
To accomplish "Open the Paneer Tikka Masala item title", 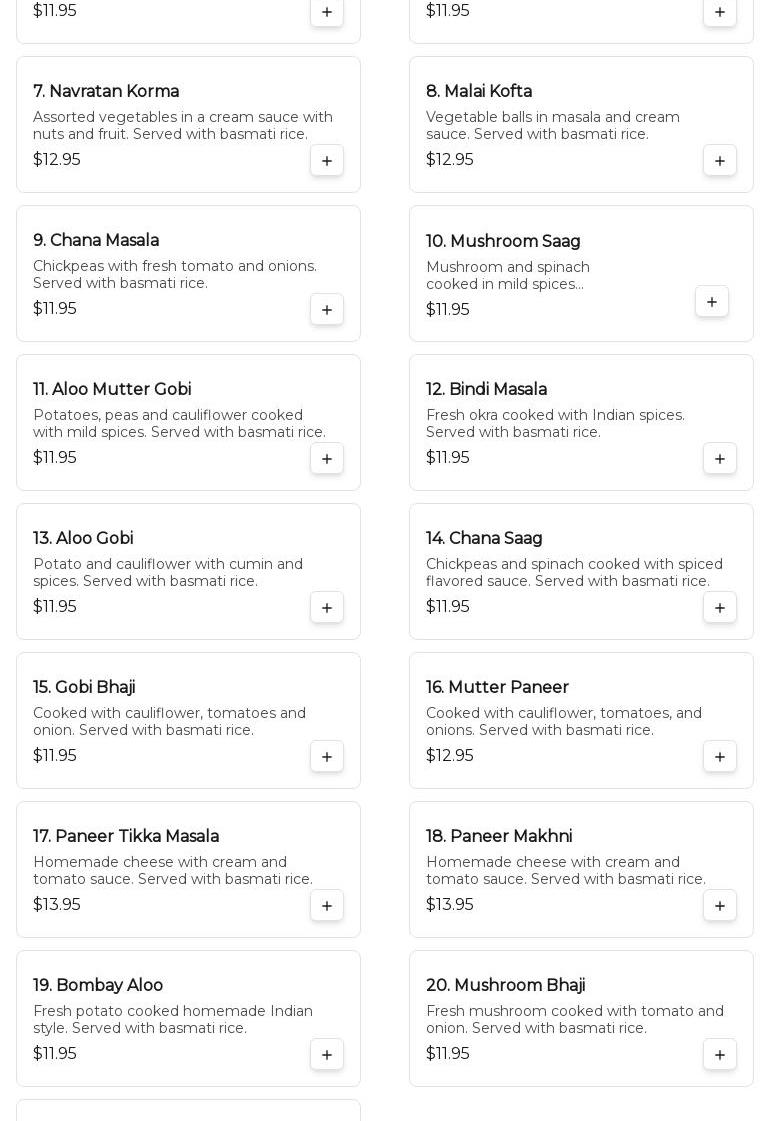I will pyautogui.click(x=126, y=836).
